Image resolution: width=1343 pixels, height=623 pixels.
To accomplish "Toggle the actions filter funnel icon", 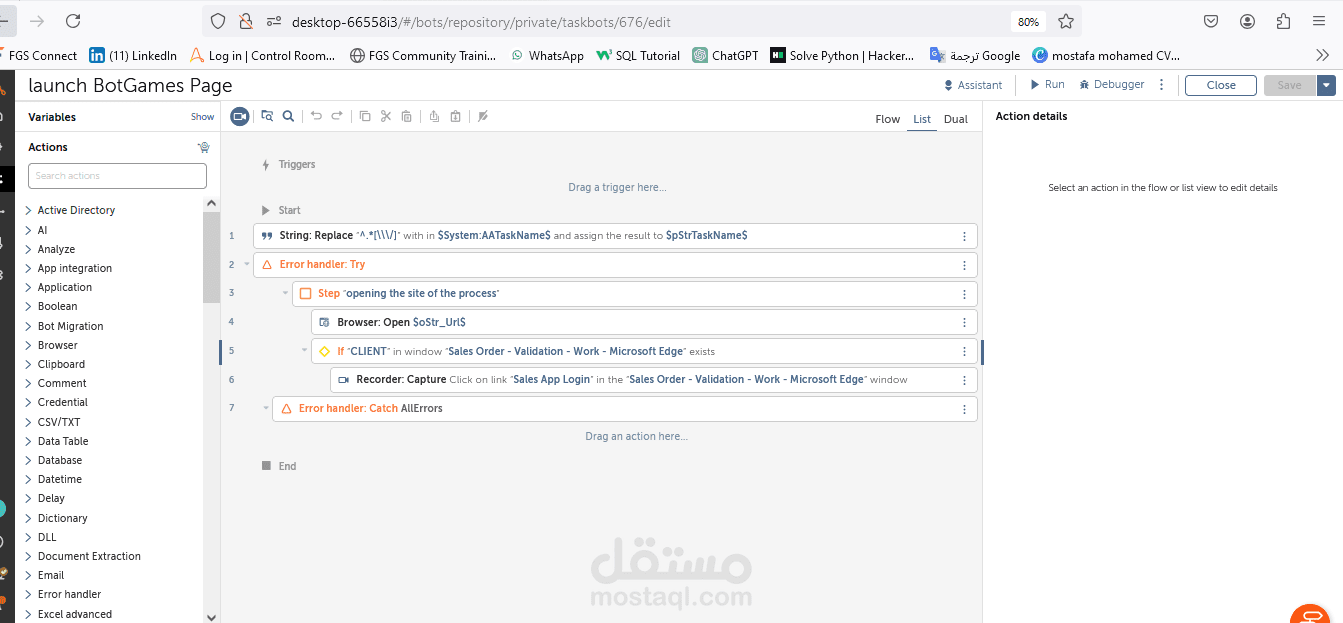I will [x=203, y=146].
